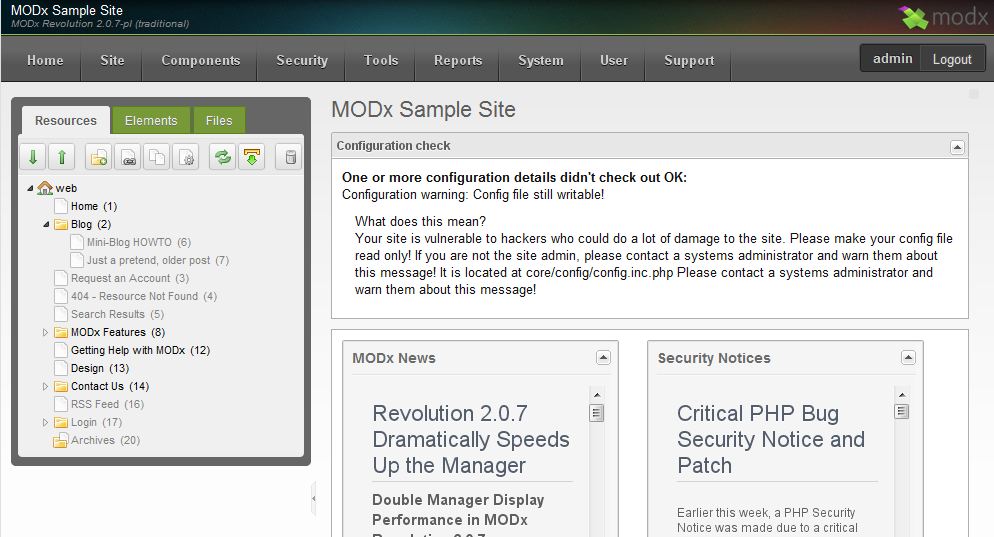Screen dimensions: 994x537
Task: Select 404 - Resource Not Found resource
Action: [x=144, y=296]
